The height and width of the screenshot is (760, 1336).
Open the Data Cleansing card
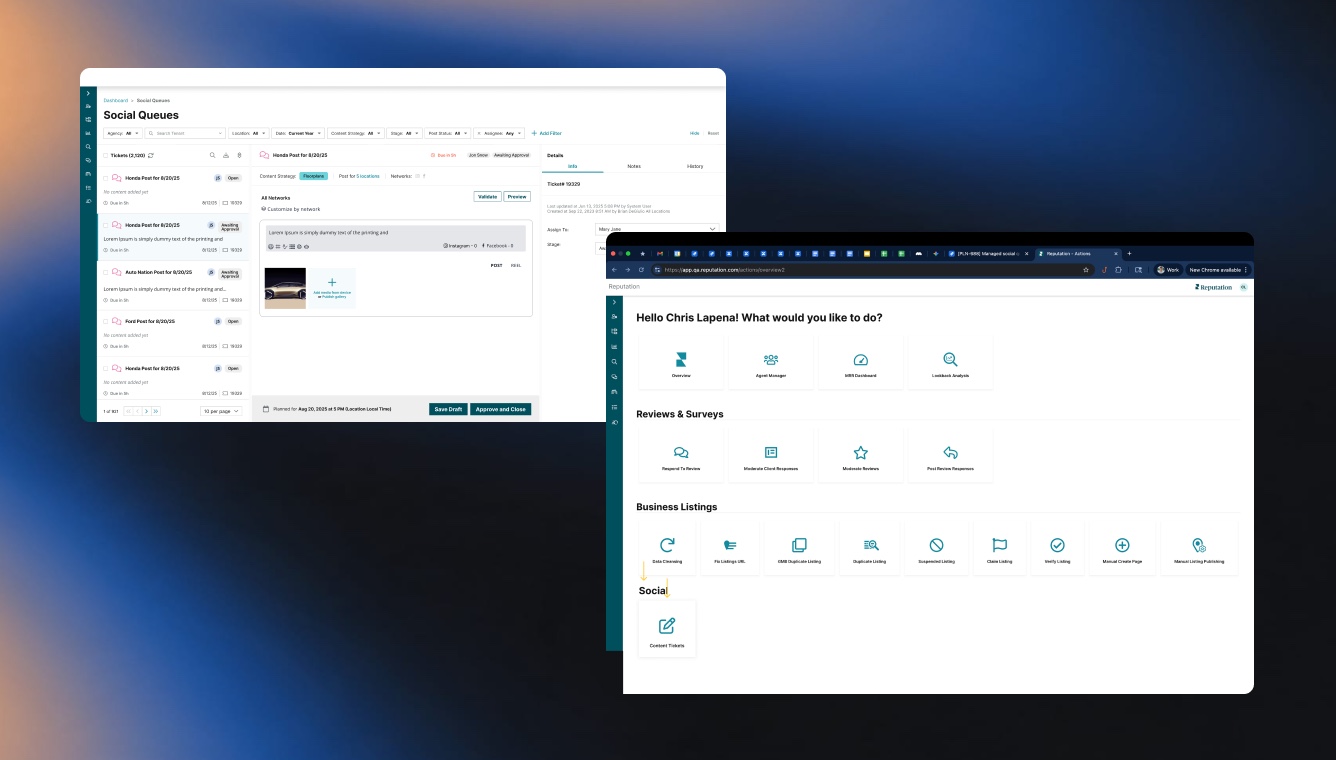point(667,548)
